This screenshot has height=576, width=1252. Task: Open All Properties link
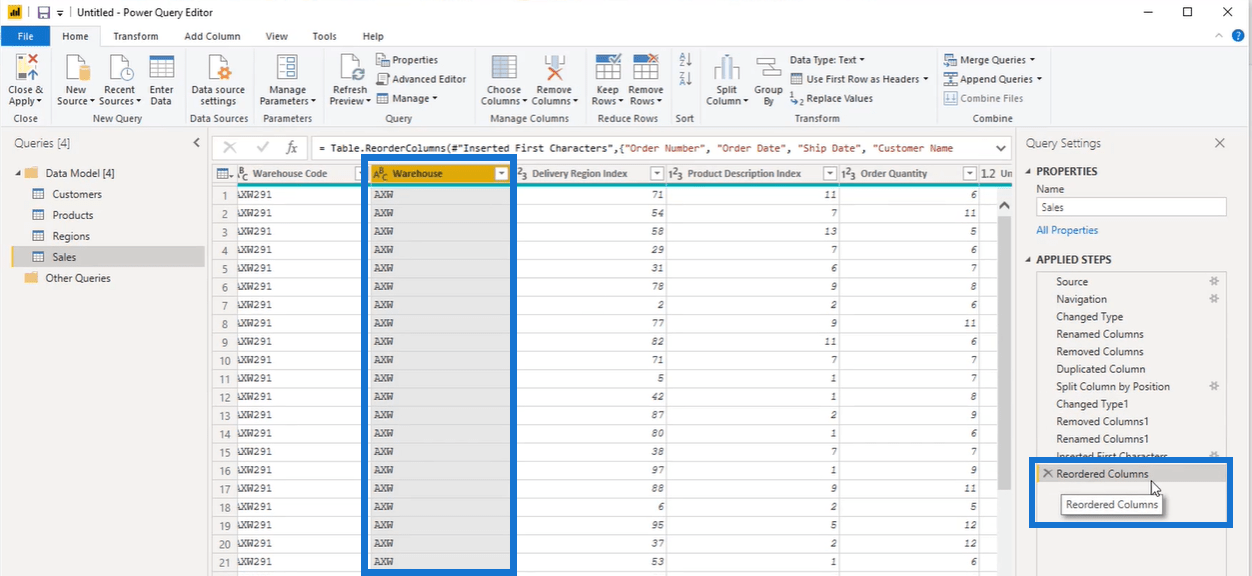[x=1067, y=230]
